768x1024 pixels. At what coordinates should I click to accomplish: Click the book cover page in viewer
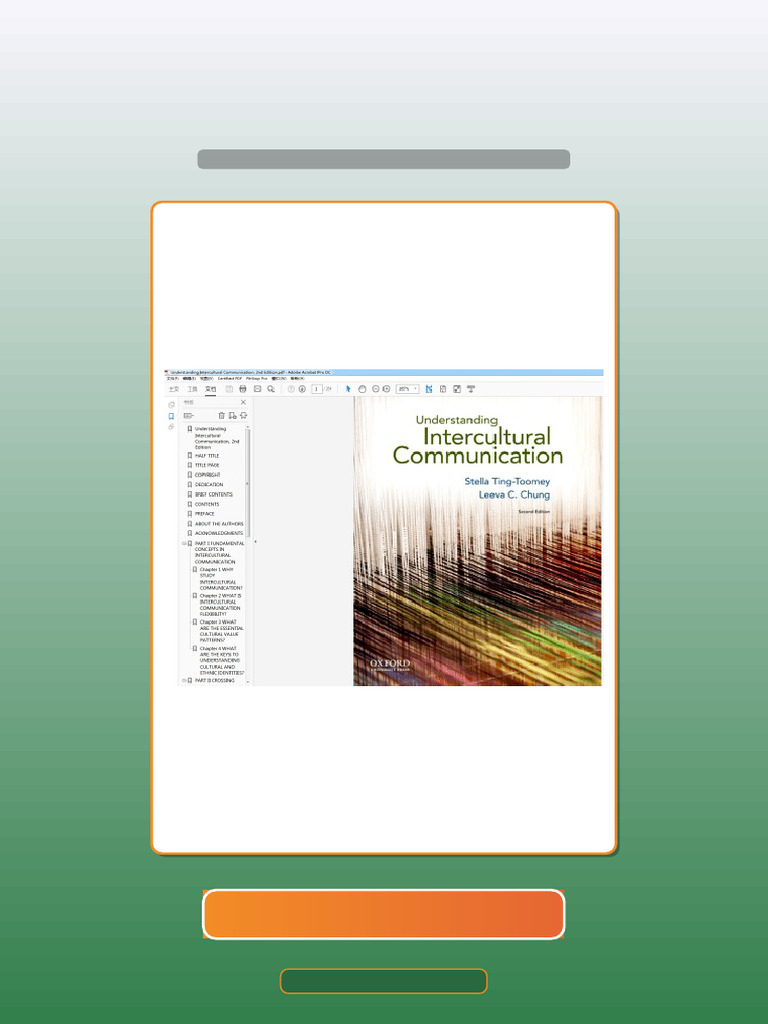pos(477,541)
